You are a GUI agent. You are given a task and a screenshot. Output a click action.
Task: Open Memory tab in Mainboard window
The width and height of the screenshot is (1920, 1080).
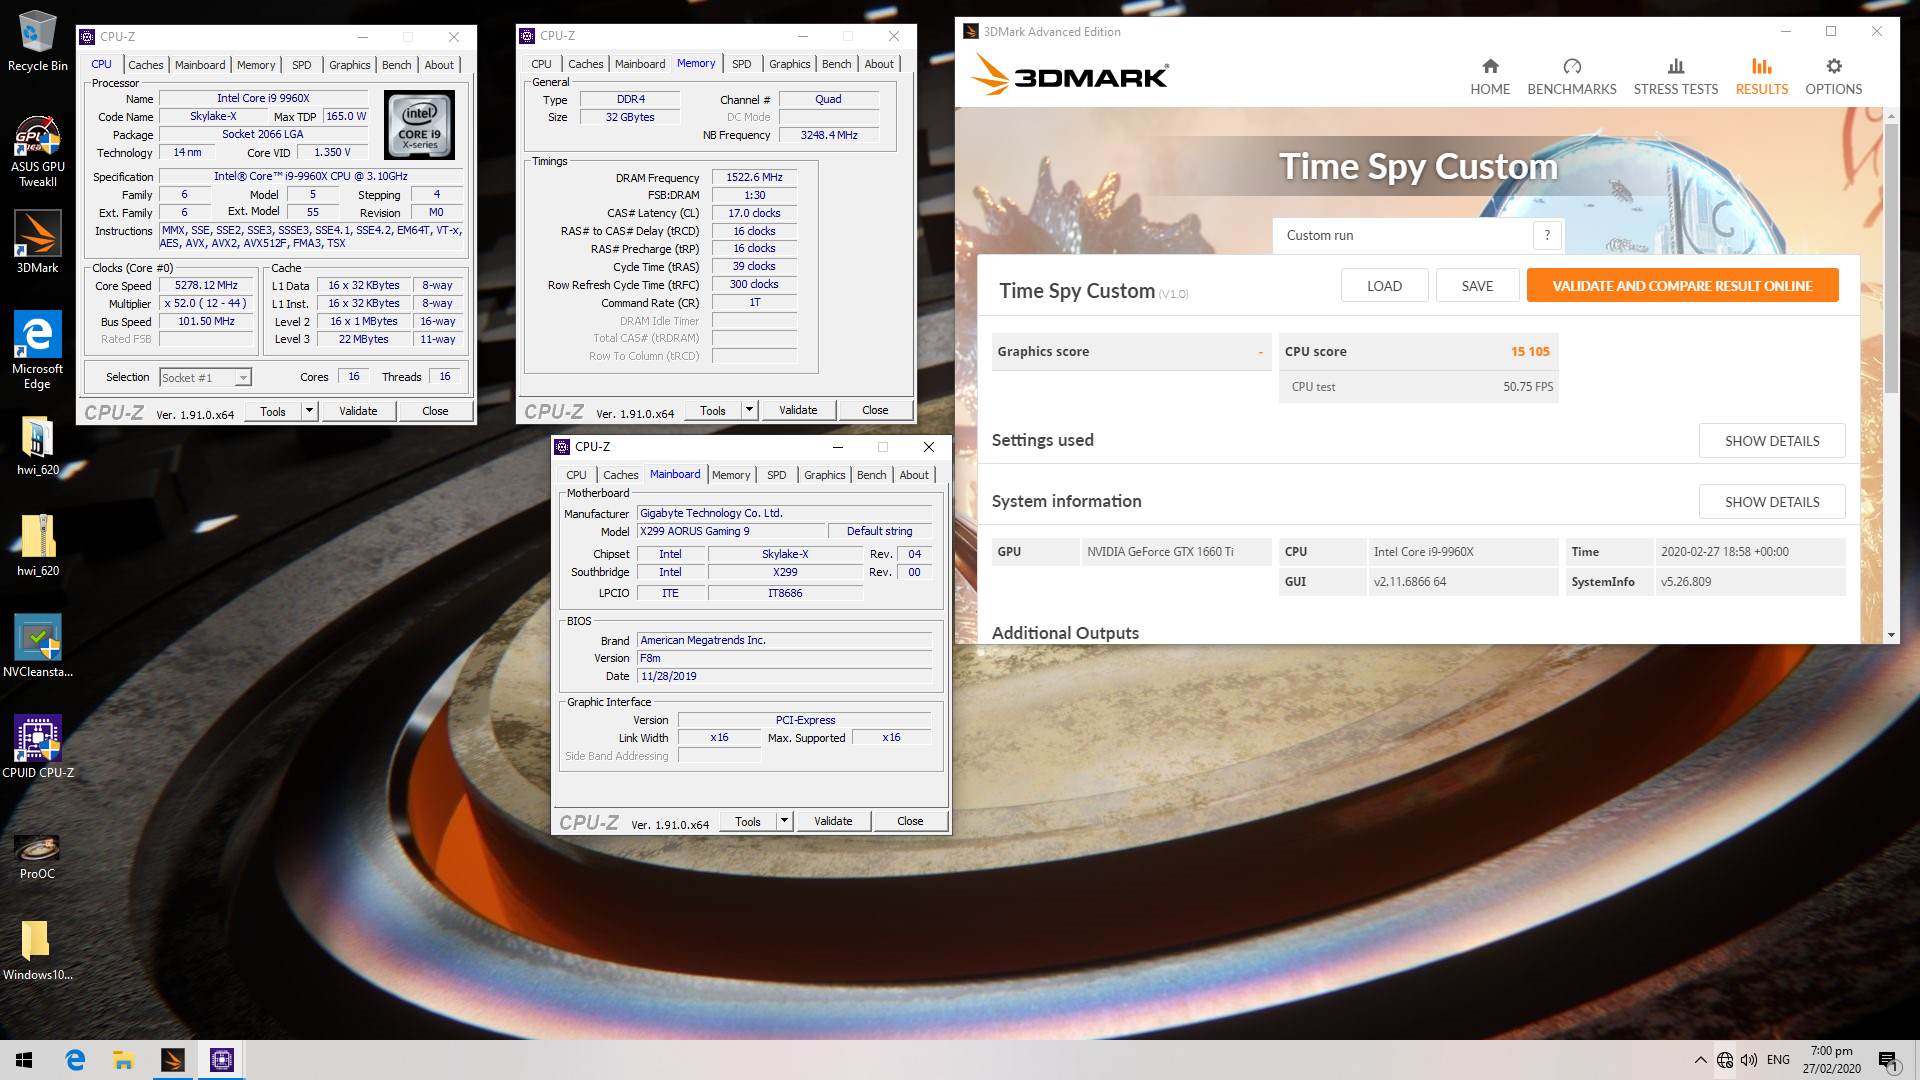pos(730,475)
